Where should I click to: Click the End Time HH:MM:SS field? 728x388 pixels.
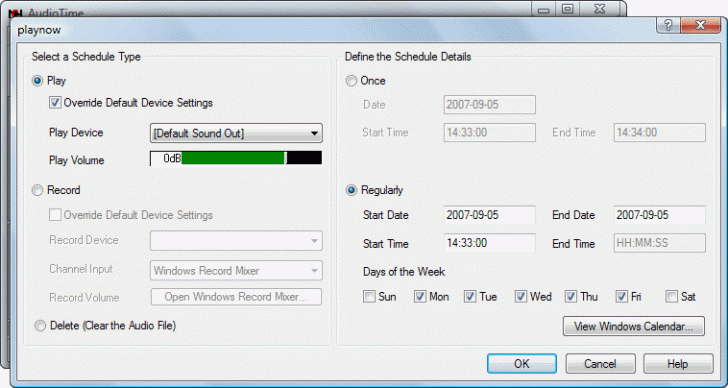pyautogui.click(x=660, y=243)
